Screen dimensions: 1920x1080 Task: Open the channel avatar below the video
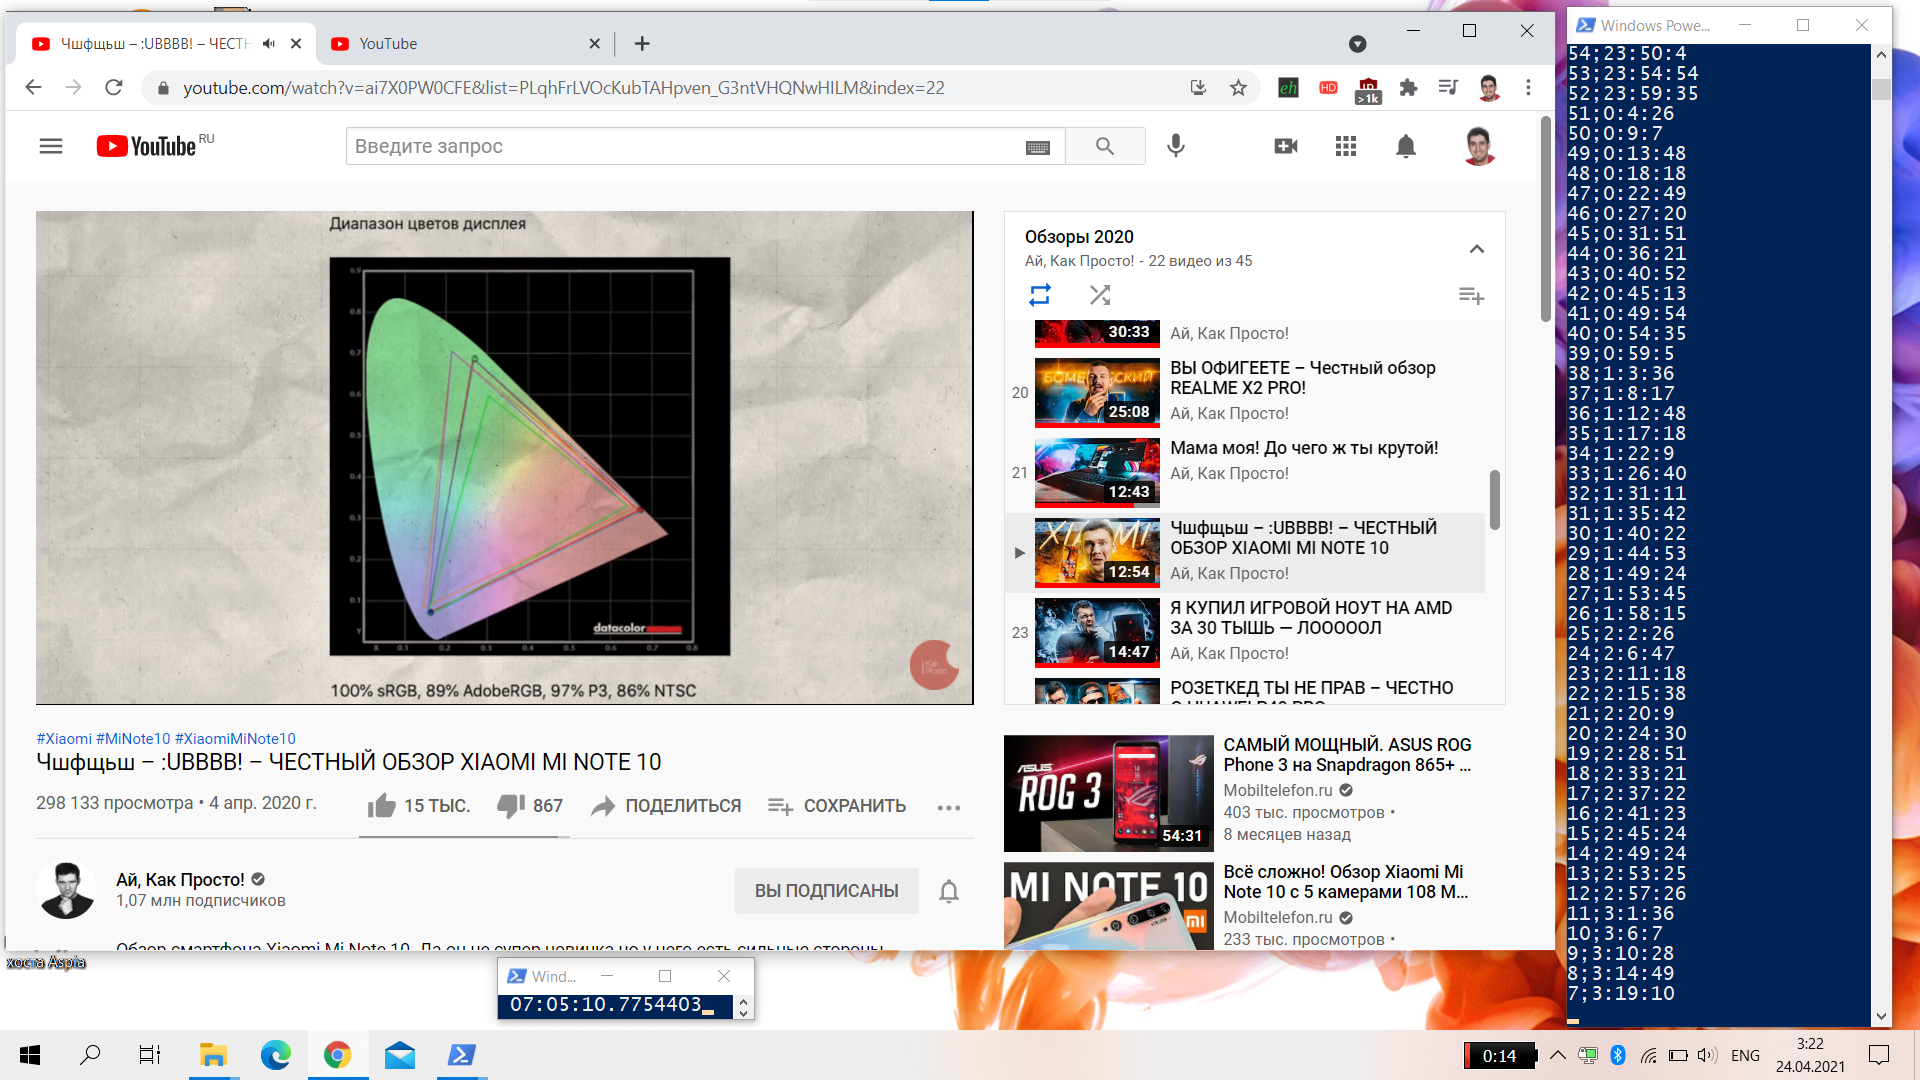66,889
